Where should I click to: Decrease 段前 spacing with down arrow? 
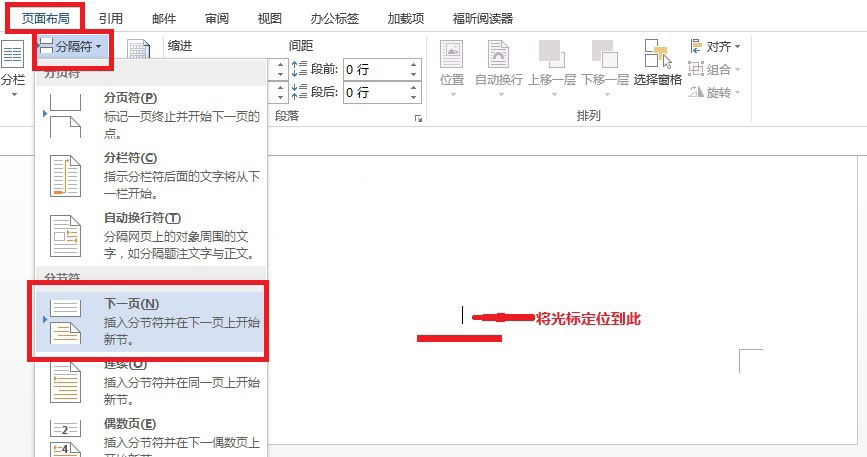pos(414,75)
